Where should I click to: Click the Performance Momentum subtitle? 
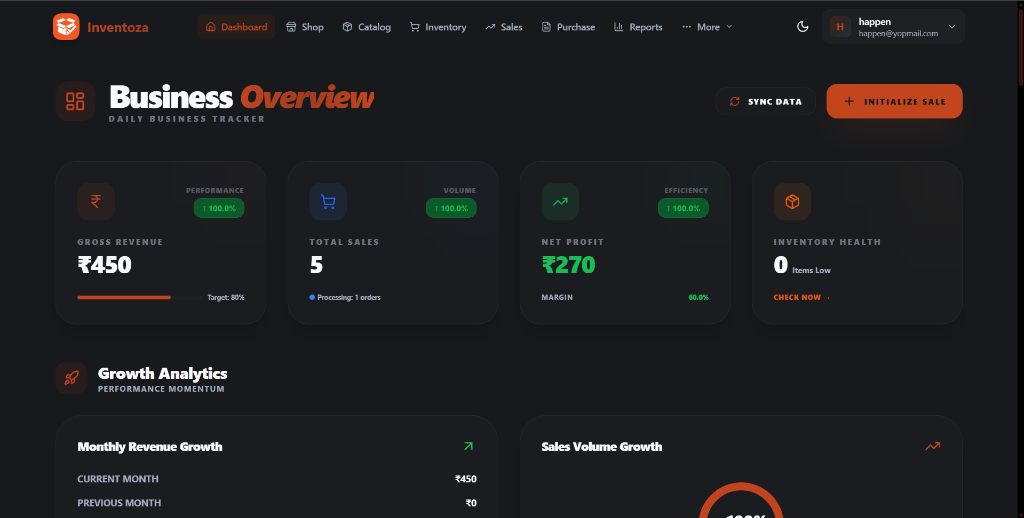point(161,389)
